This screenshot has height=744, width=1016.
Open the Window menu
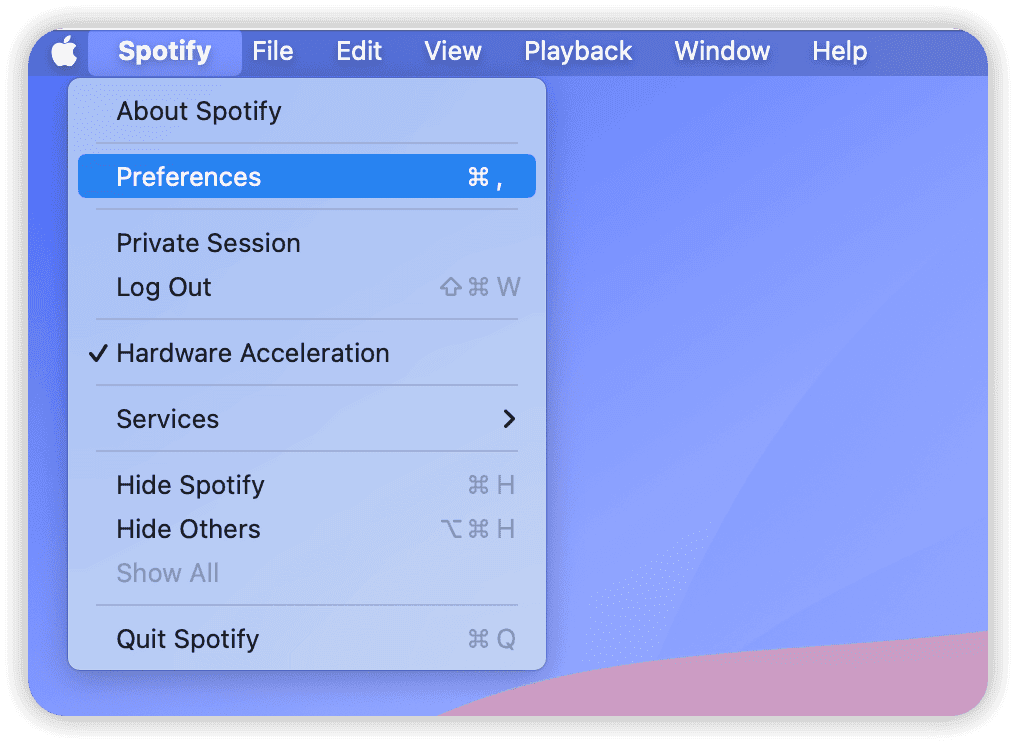click(x=722, y=51)
